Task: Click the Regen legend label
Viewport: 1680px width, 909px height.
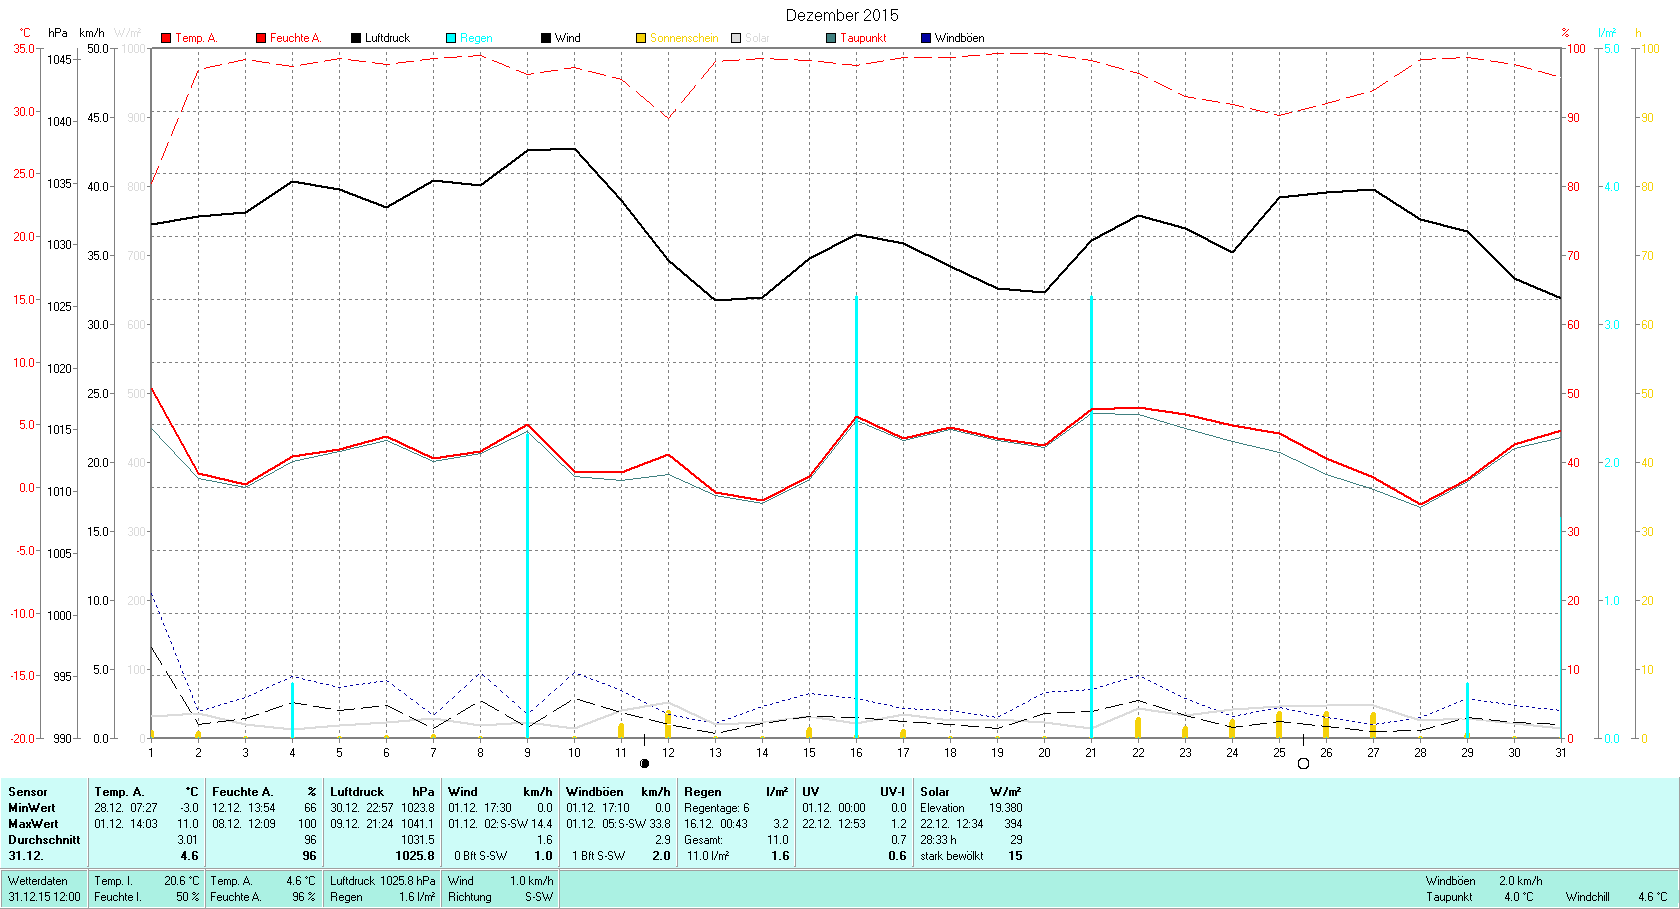Action: coord(476,38)
